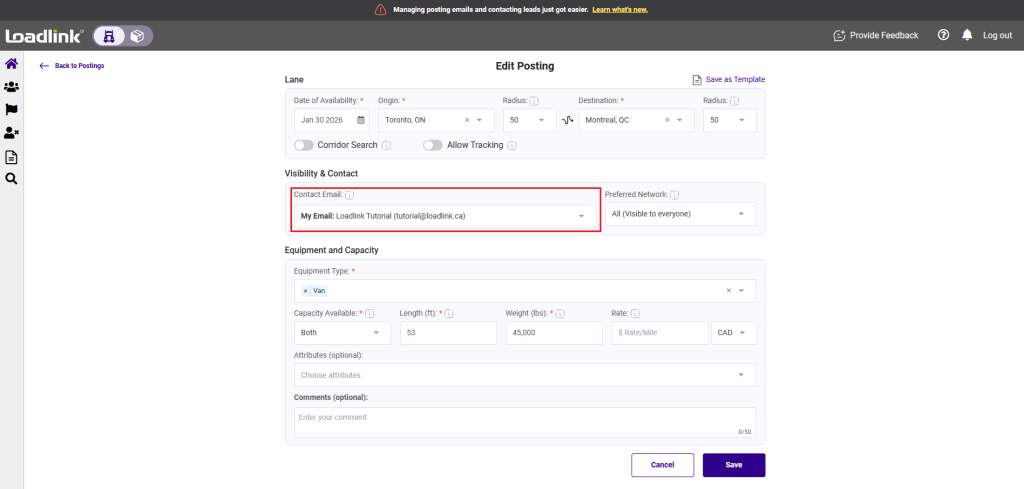Image resolution: width=1024 pixels, height=489 pixels.
Task: Click the Home icon in left sidebar
Action: (12, 64)
